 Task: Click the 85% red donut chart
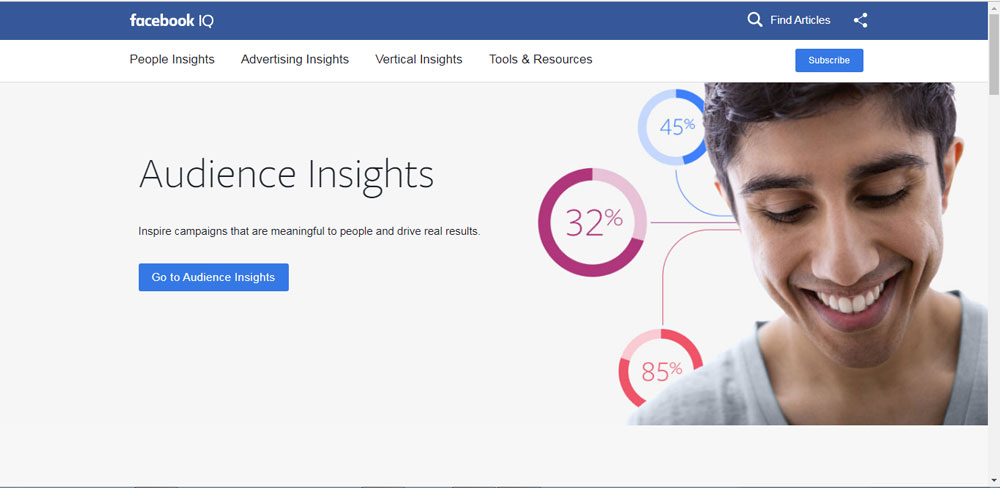coord(660,370)
